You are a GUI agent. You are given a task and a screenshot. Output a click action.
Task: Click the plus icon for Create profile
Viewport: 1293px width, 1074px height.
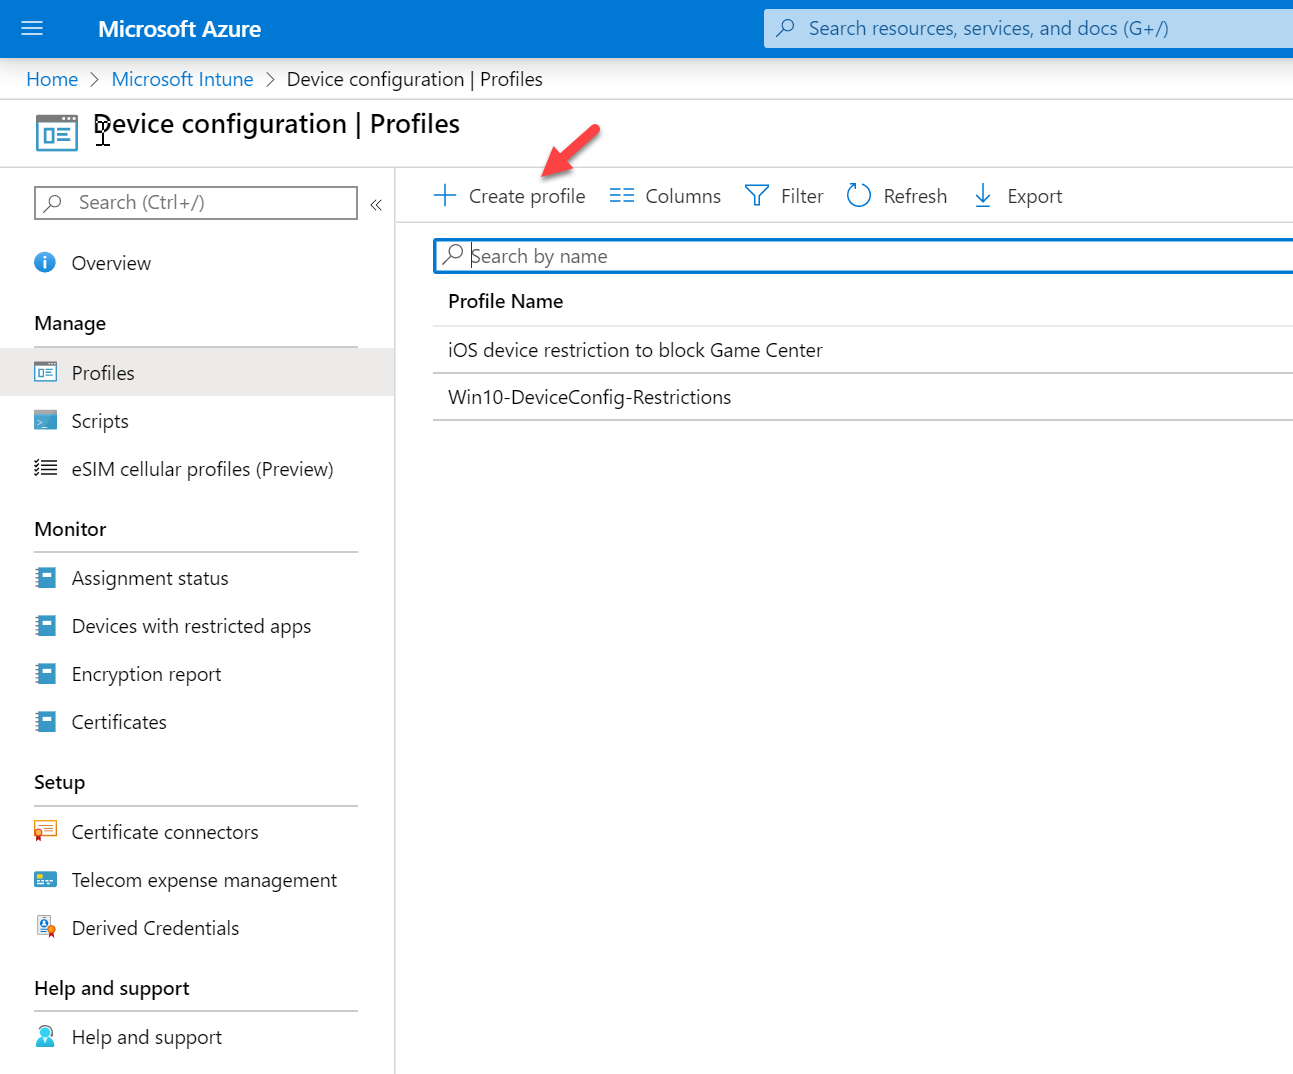coord(445,195)
